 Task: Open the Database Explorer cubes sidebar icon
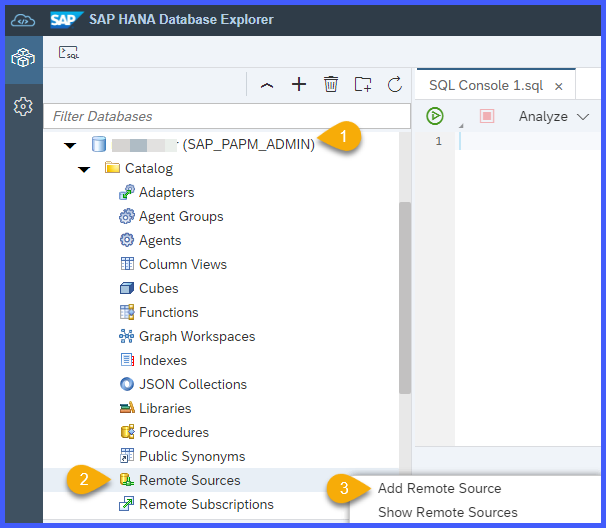[23, 58]
